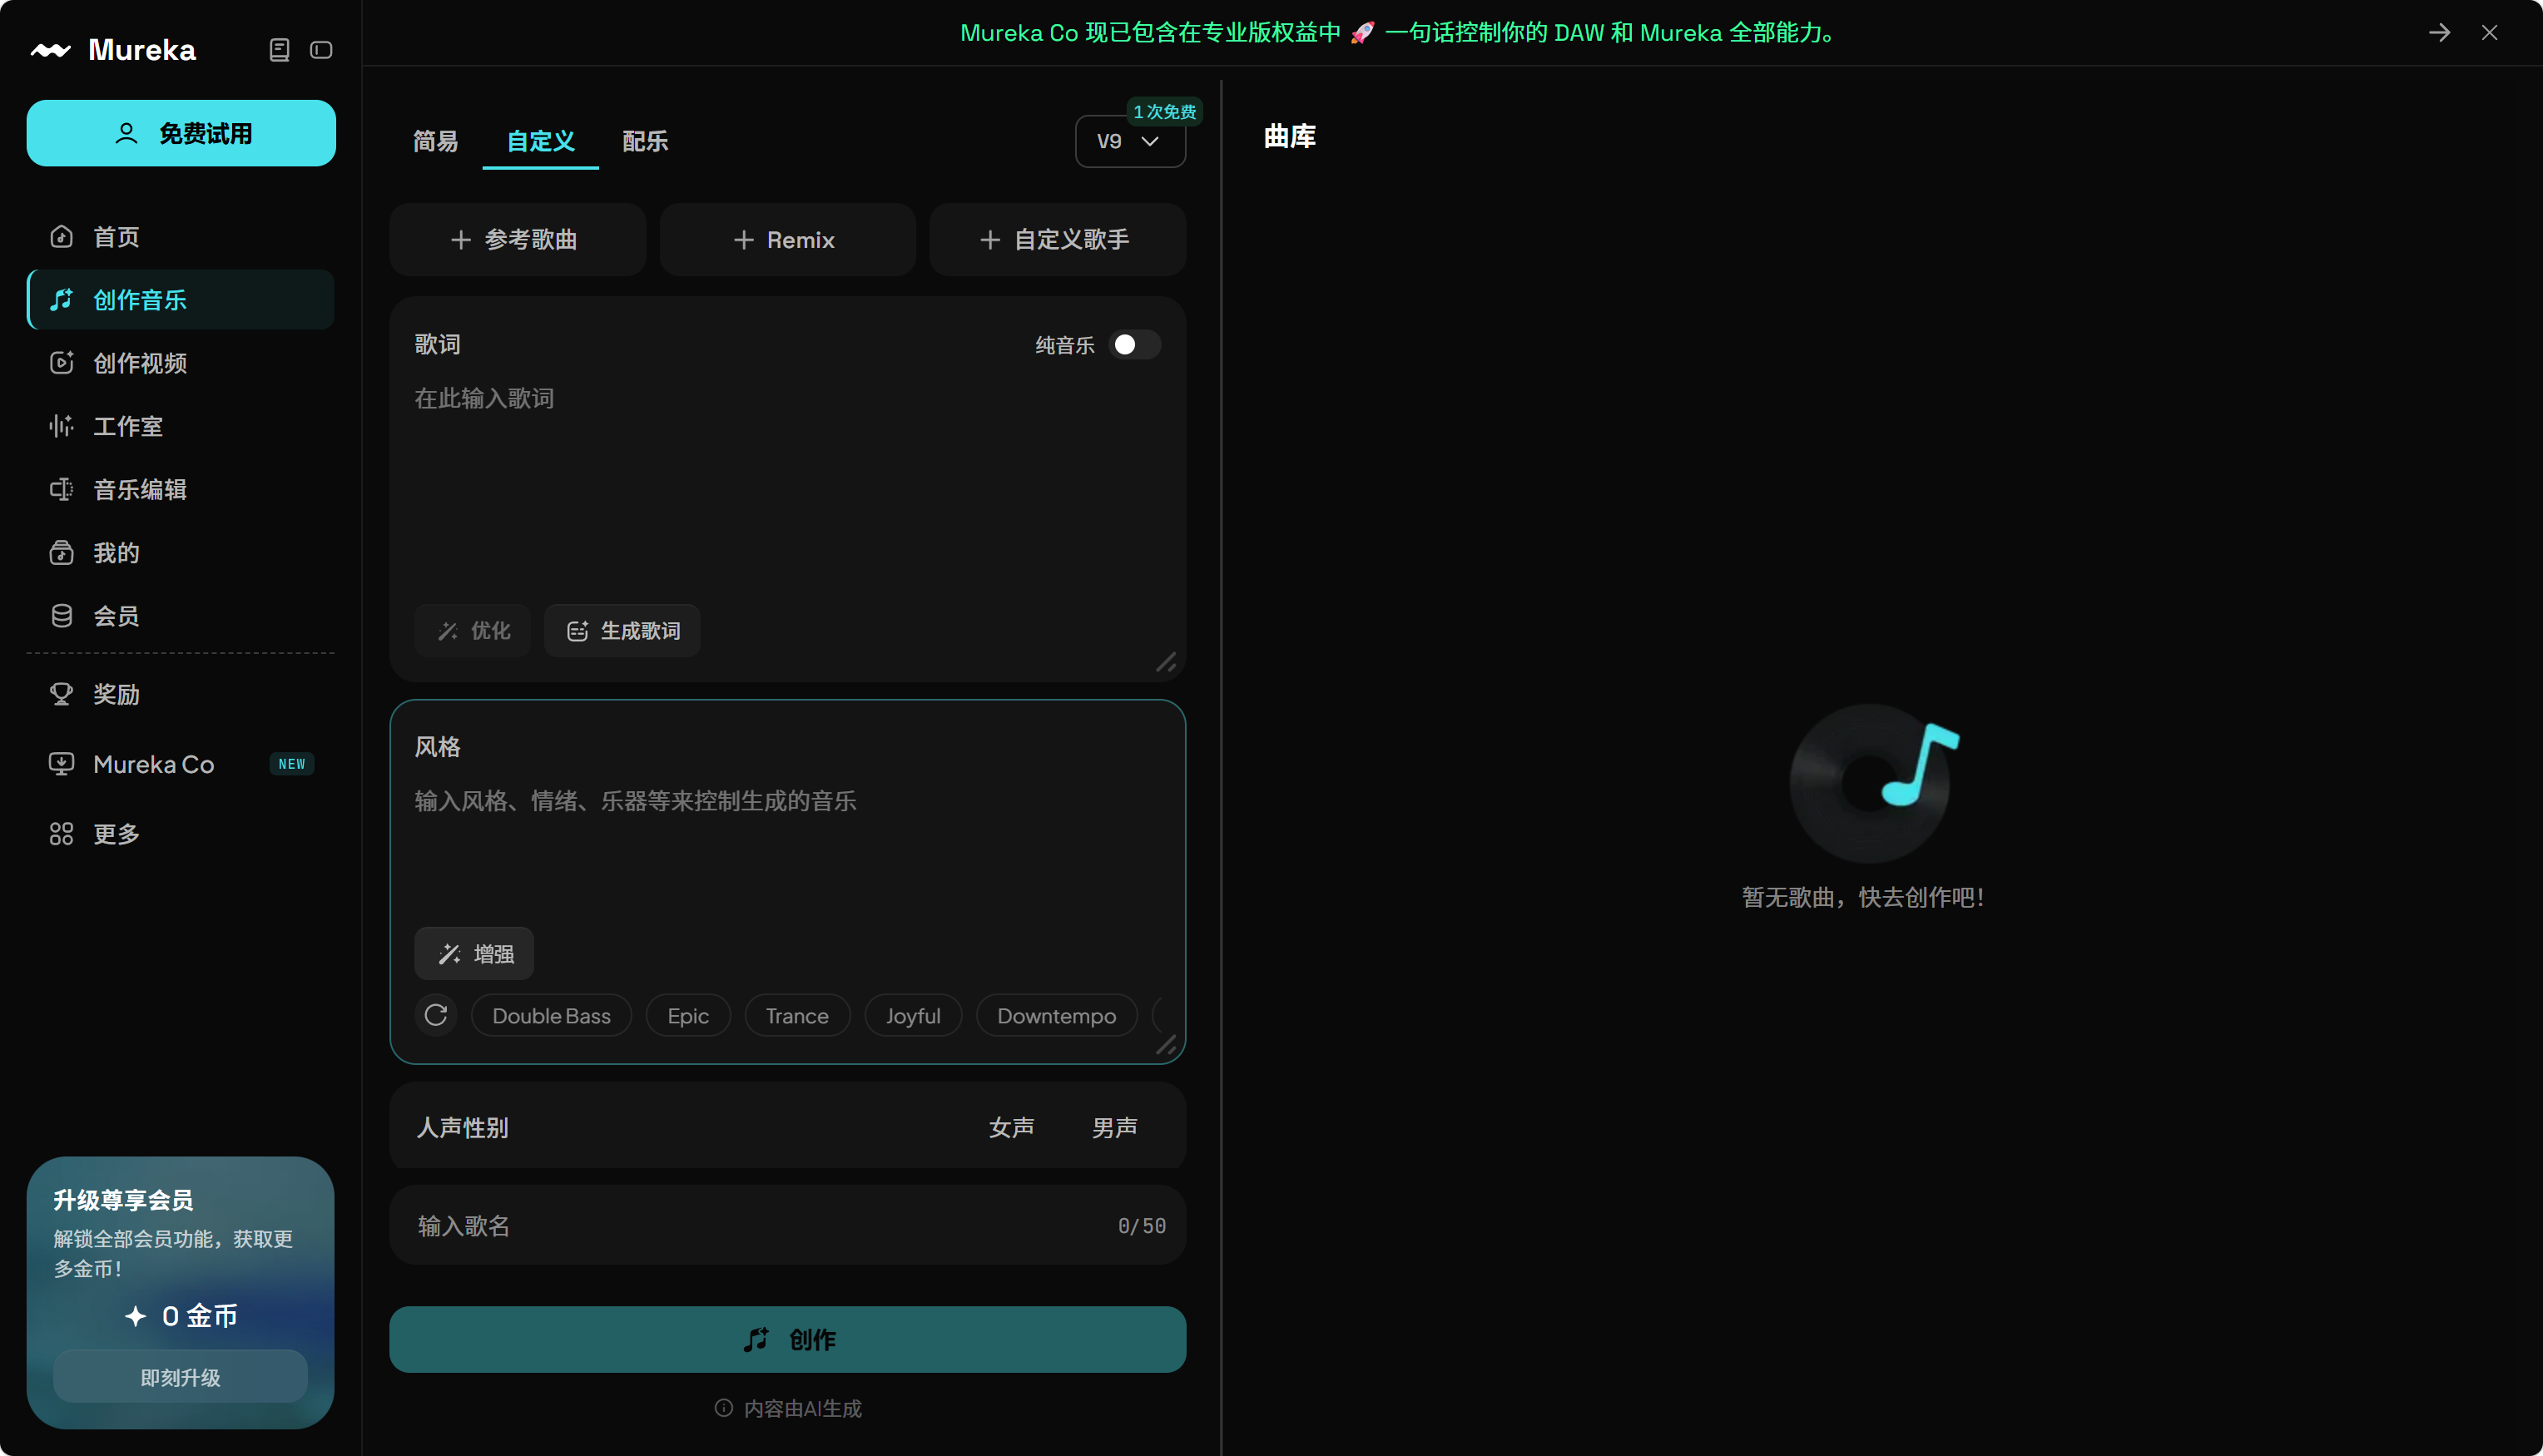Viewport: 2543px width, 1456px height.
Task: Click the Mureka Co monitor icon
Action: click(x=62, y=764)
